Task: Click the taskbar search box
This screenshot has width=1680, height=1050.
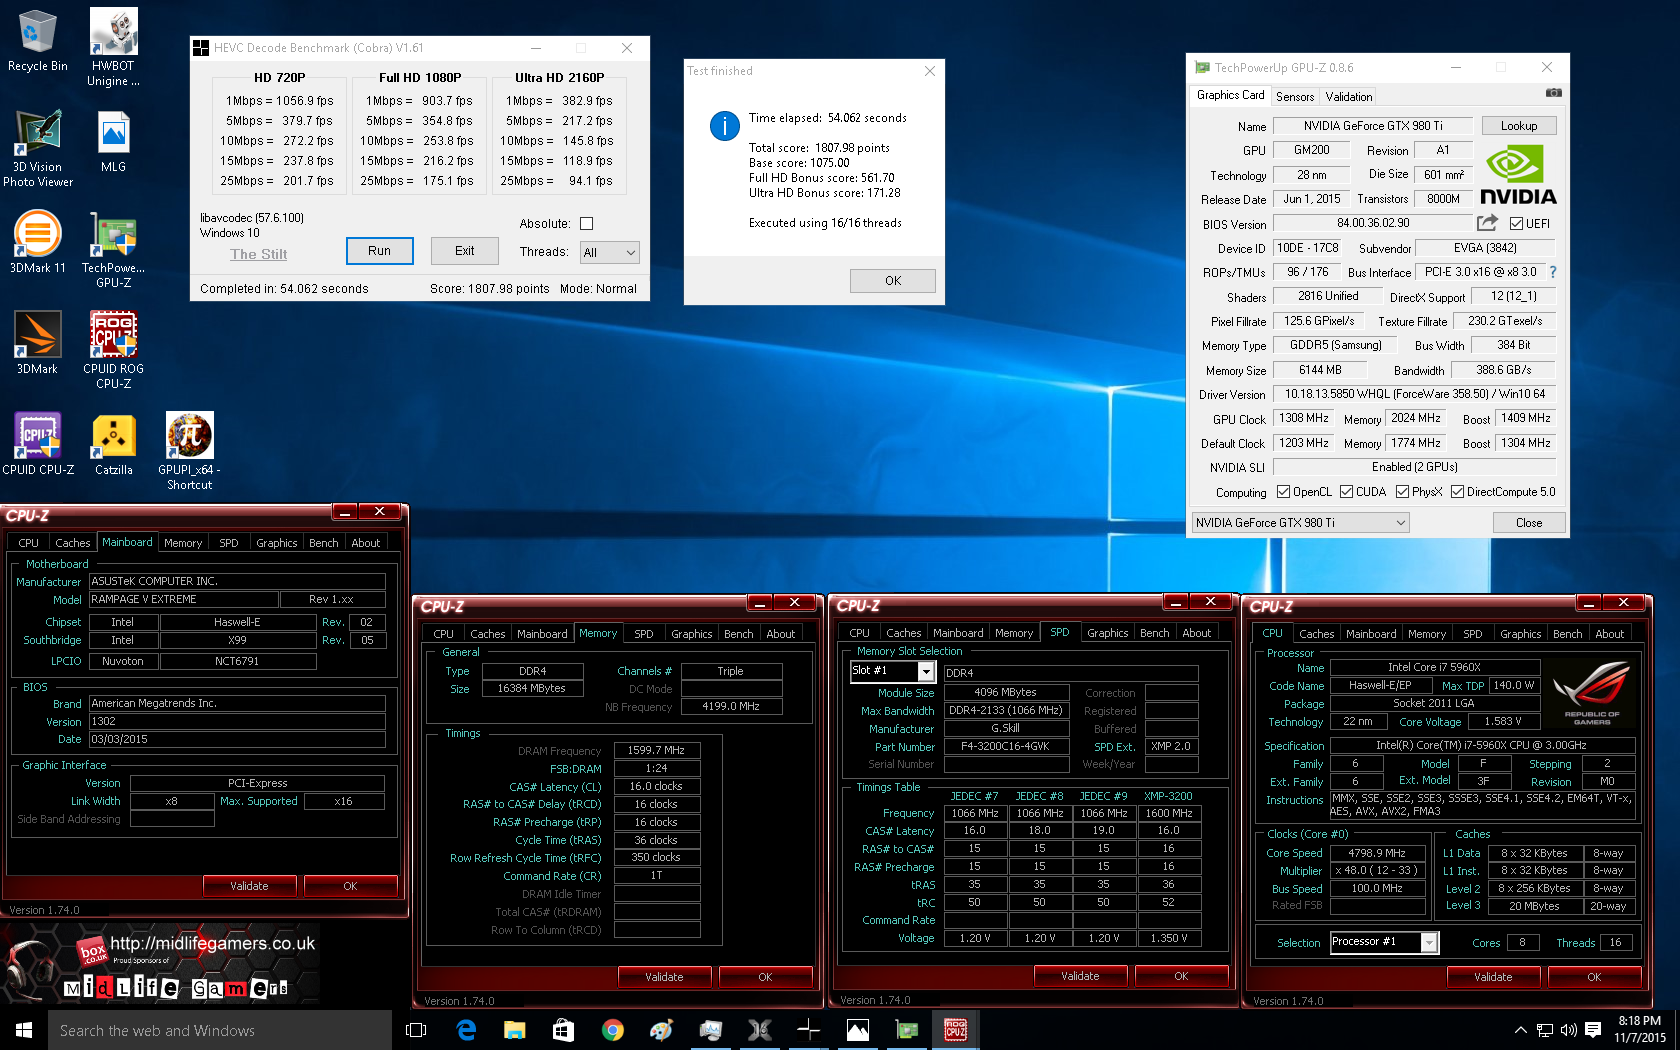Action: point(220,1030)
